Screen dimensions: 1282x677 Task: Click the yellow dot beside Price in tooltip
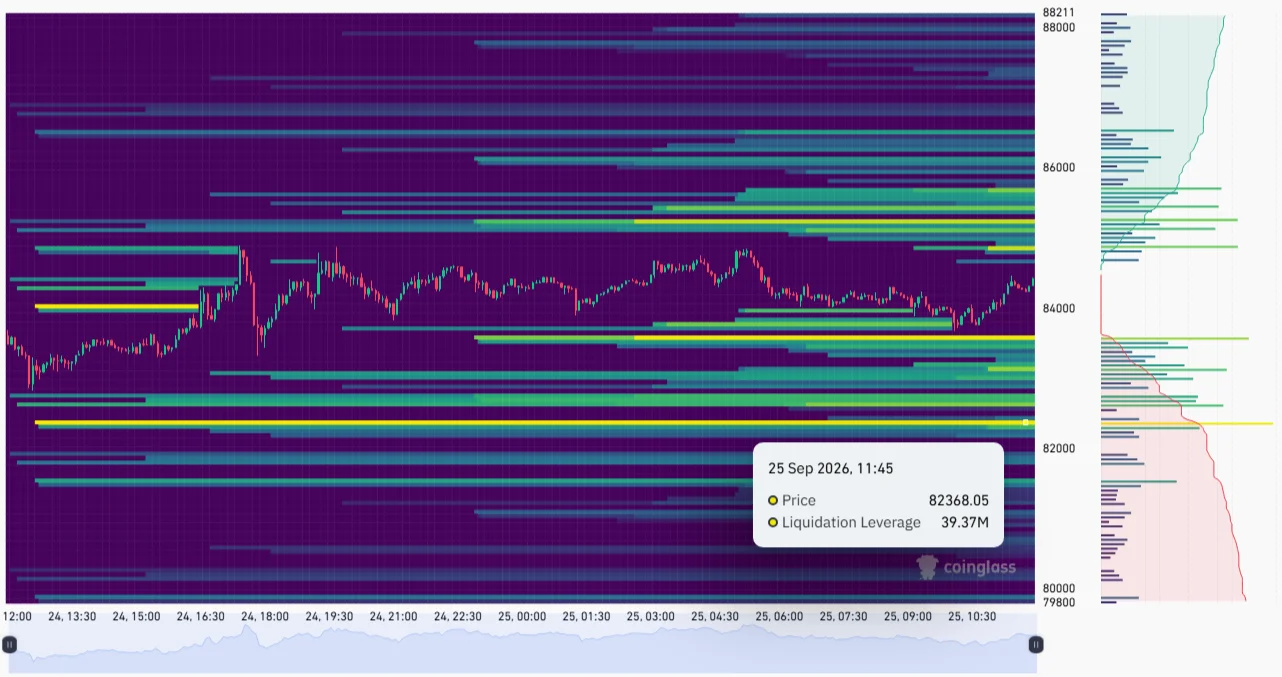773,500
